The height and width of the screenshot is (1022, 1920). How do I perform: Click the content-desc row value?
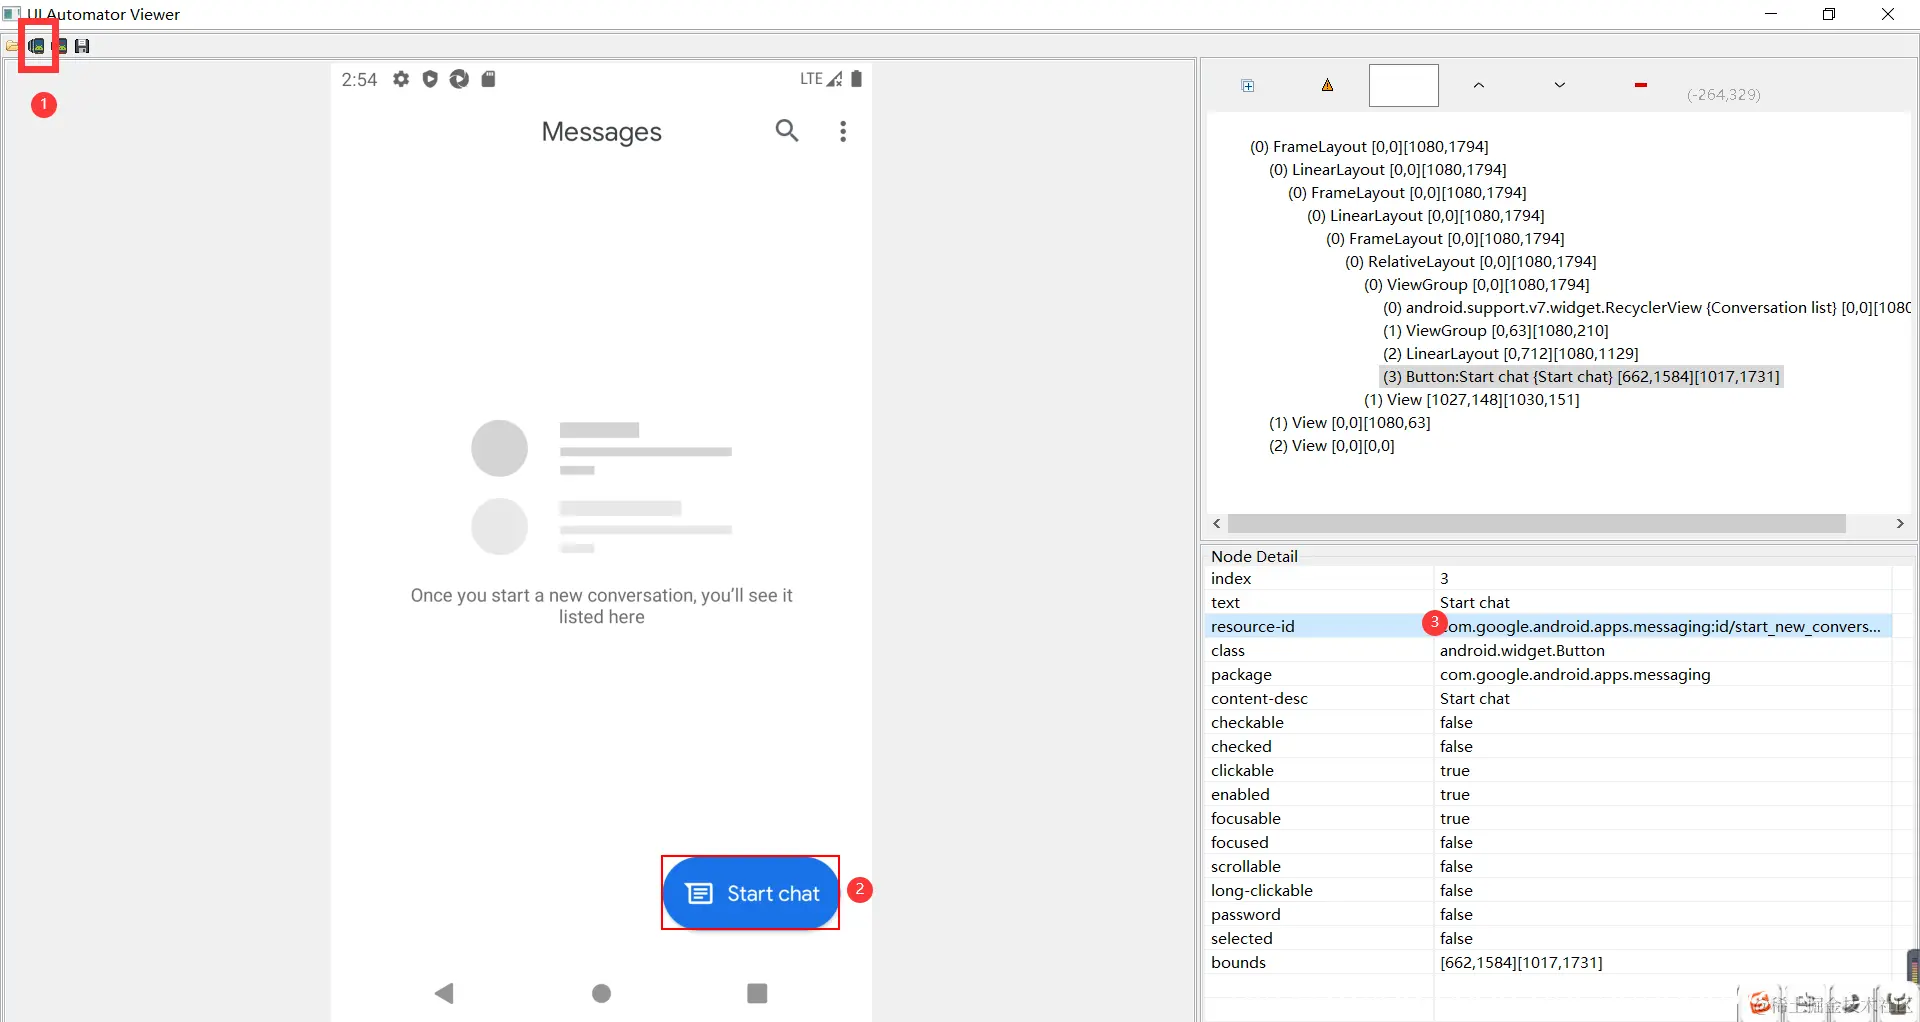(1475, 699)
